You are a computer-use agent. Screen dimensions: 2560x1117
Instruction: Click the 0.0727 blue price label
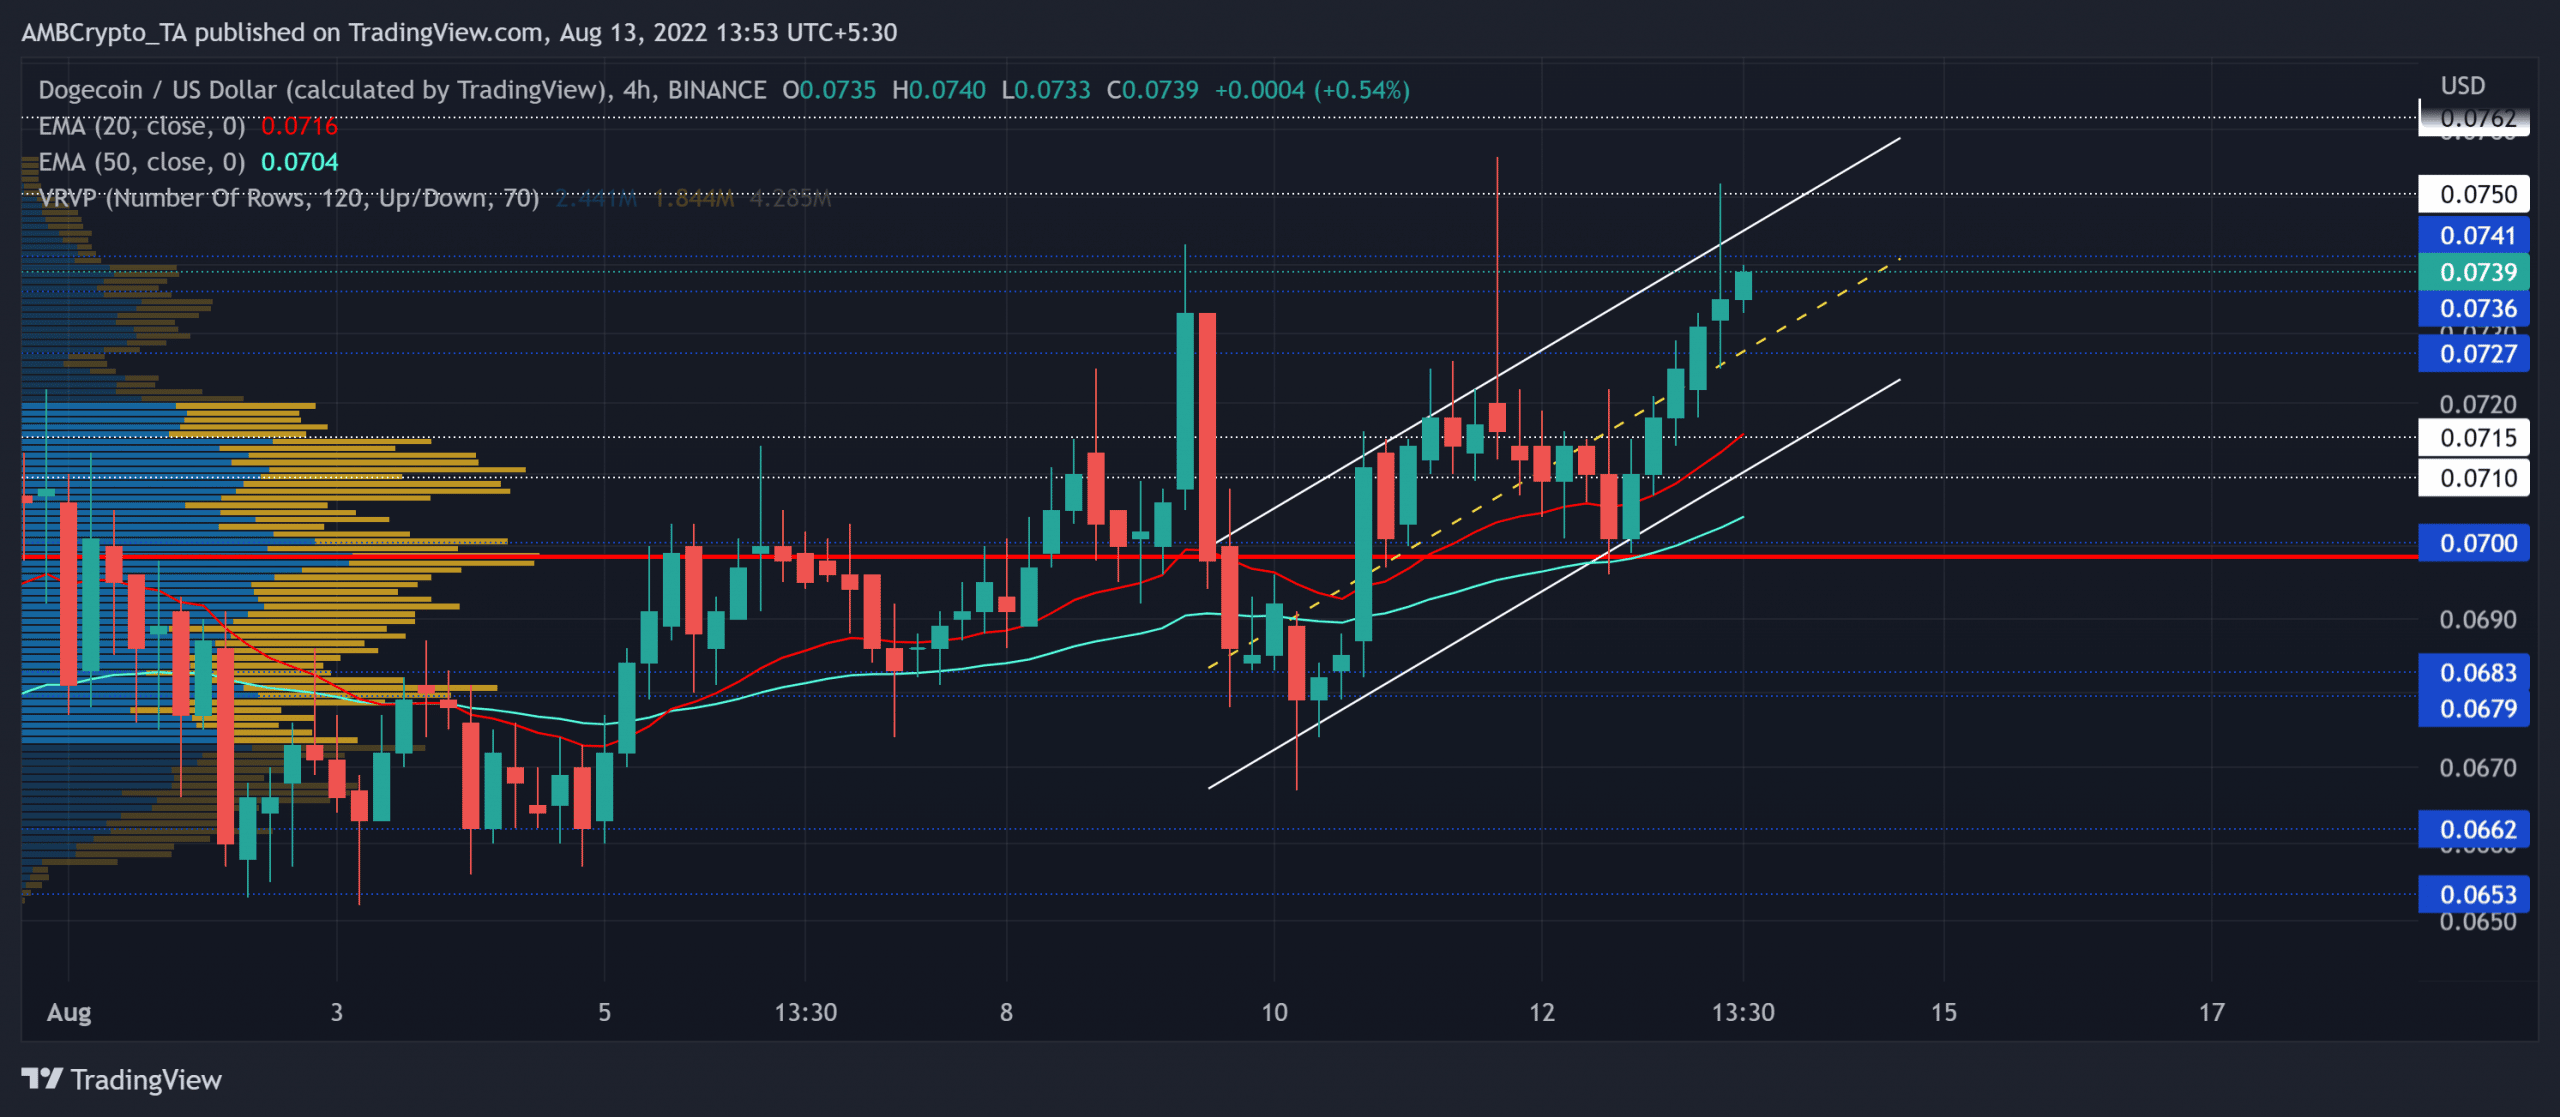(x=2474, y=353)
